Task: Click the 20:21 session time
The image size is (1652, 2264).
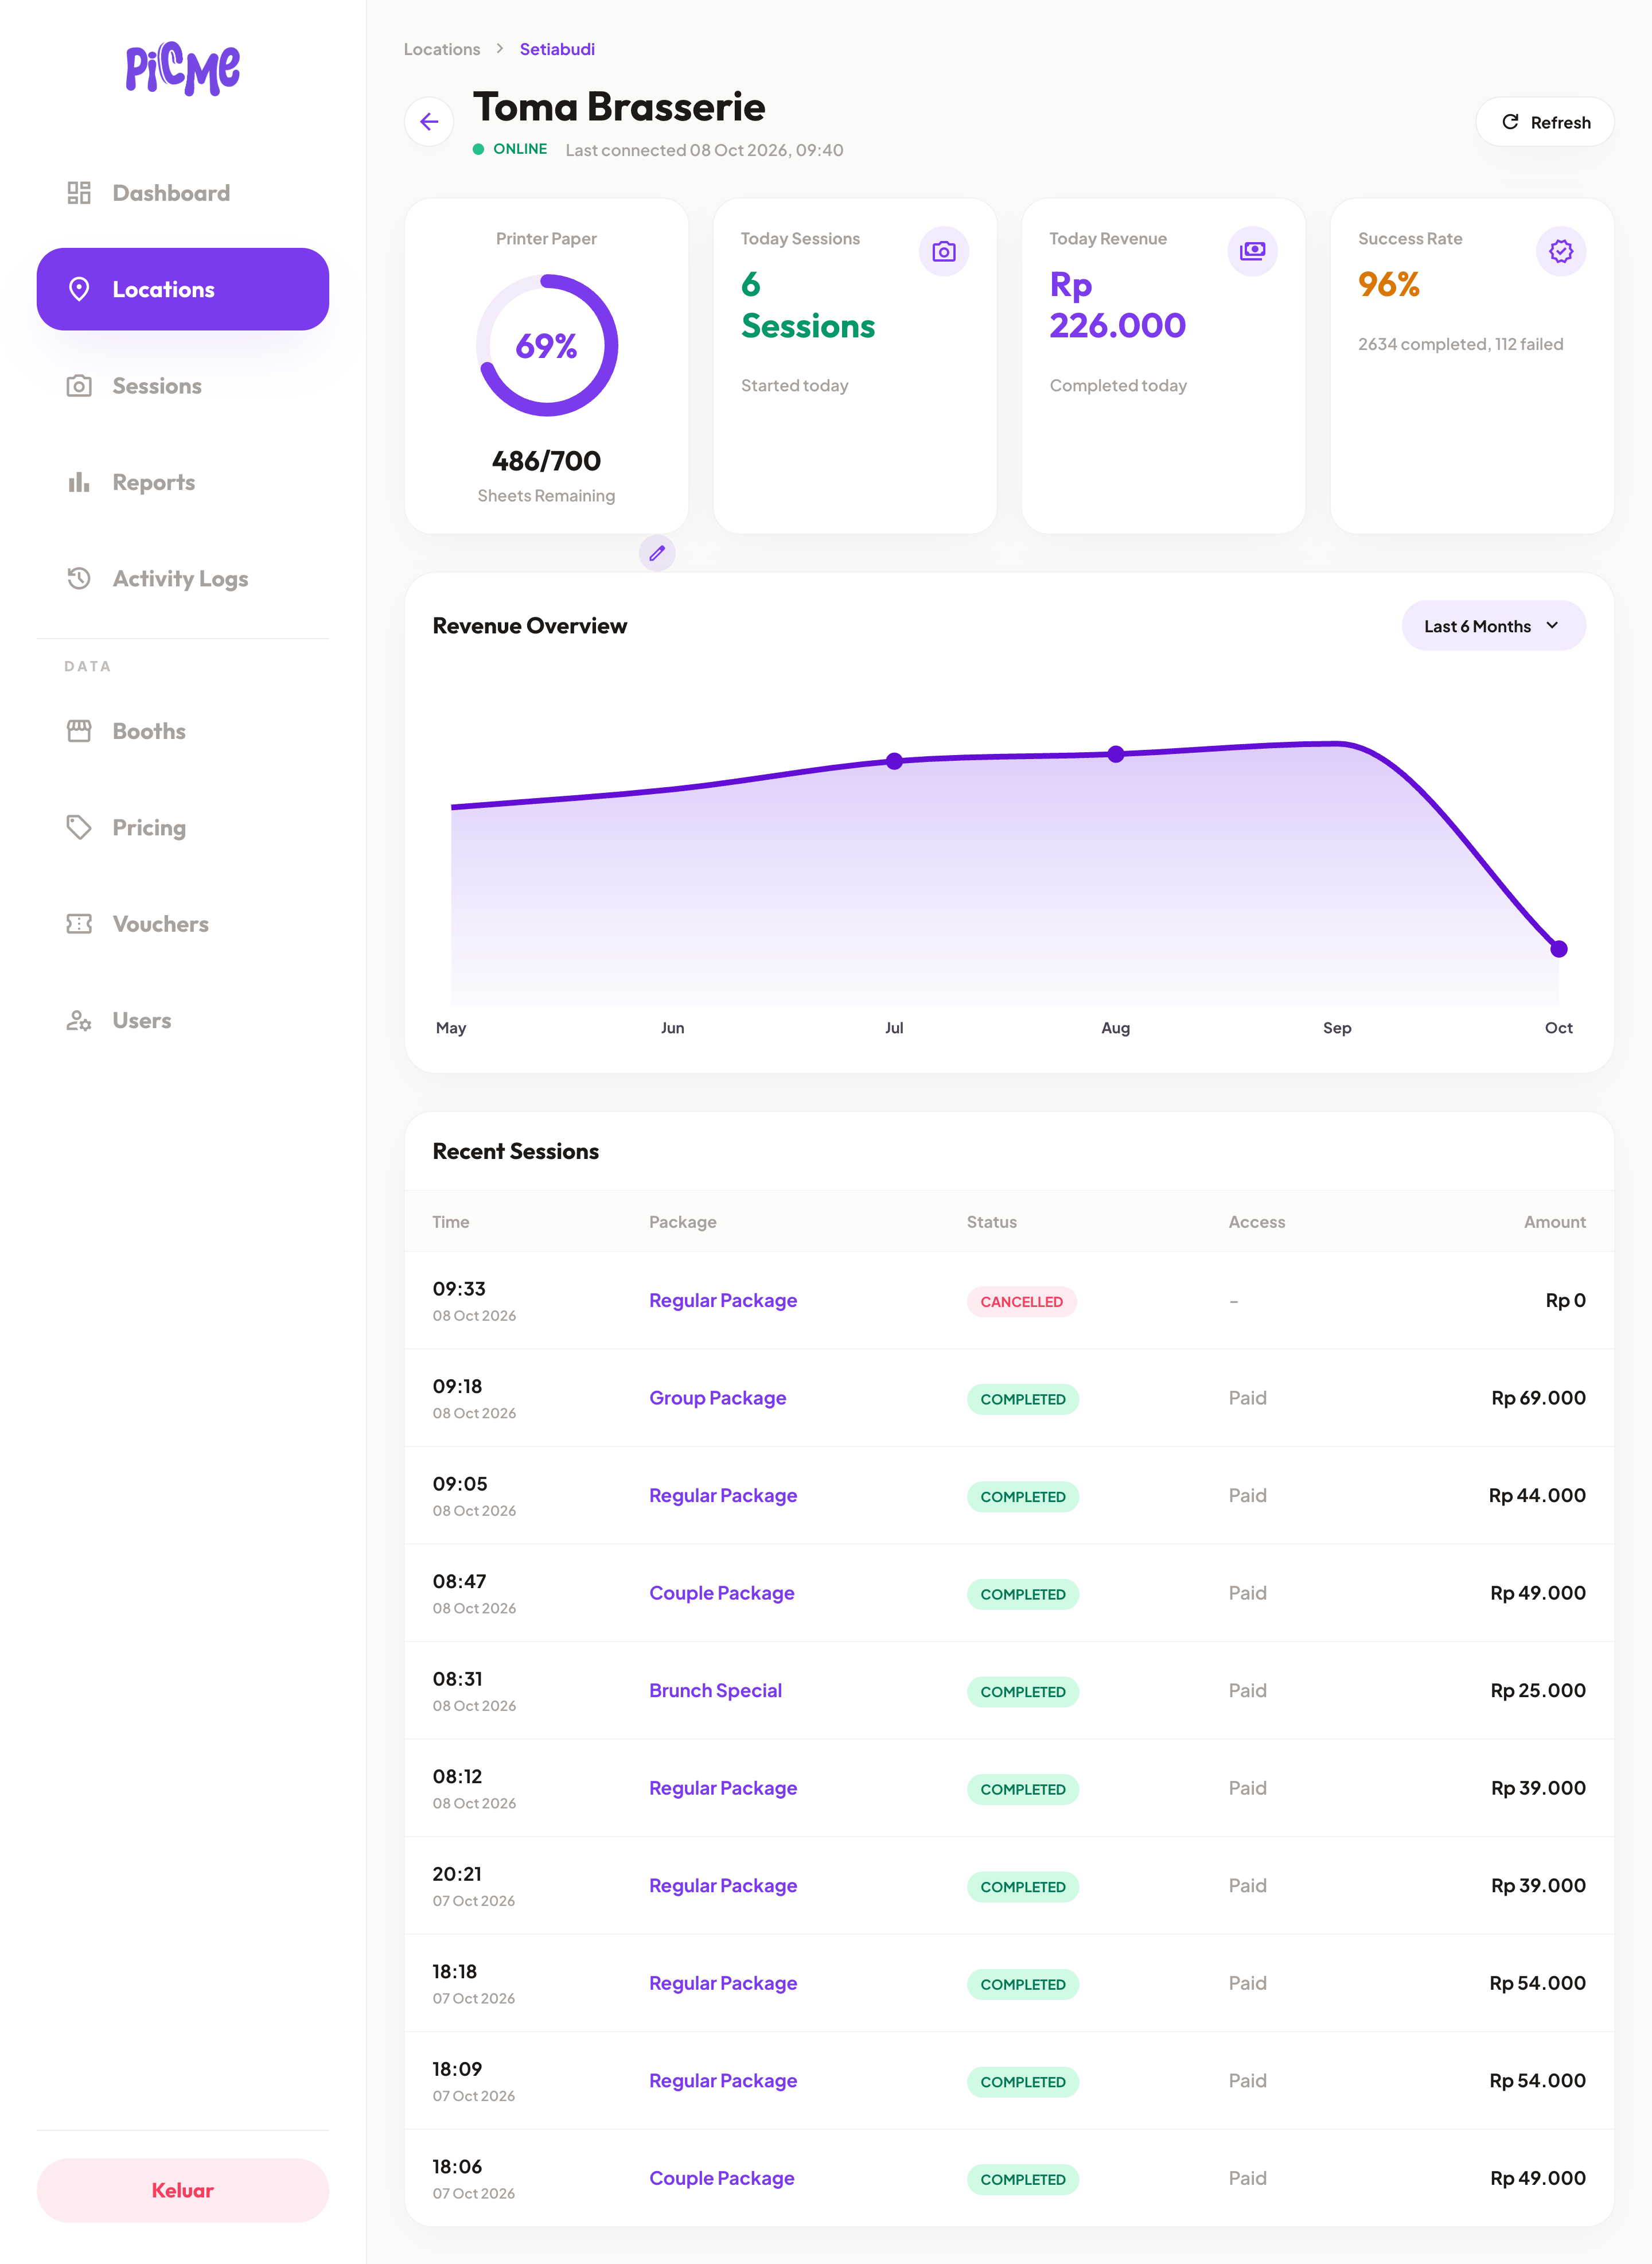Action: 457,1874
